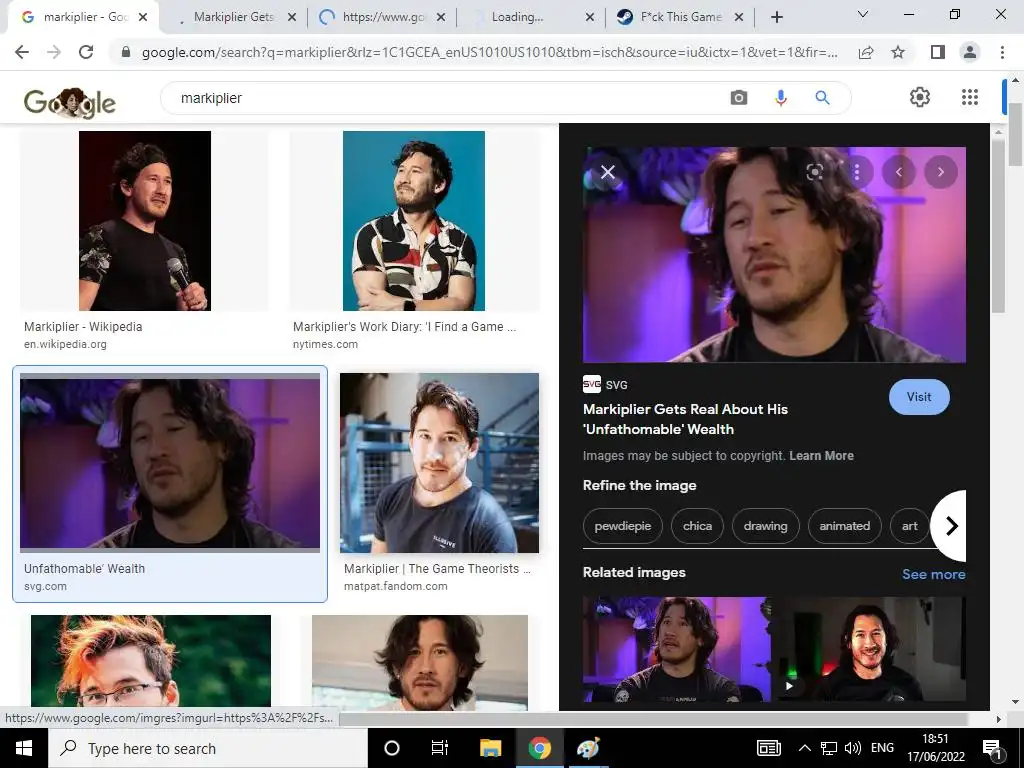Open the Google apps grid
Image resolution: width=1024 pixels, height=768 pixels.
pos(970,97)
